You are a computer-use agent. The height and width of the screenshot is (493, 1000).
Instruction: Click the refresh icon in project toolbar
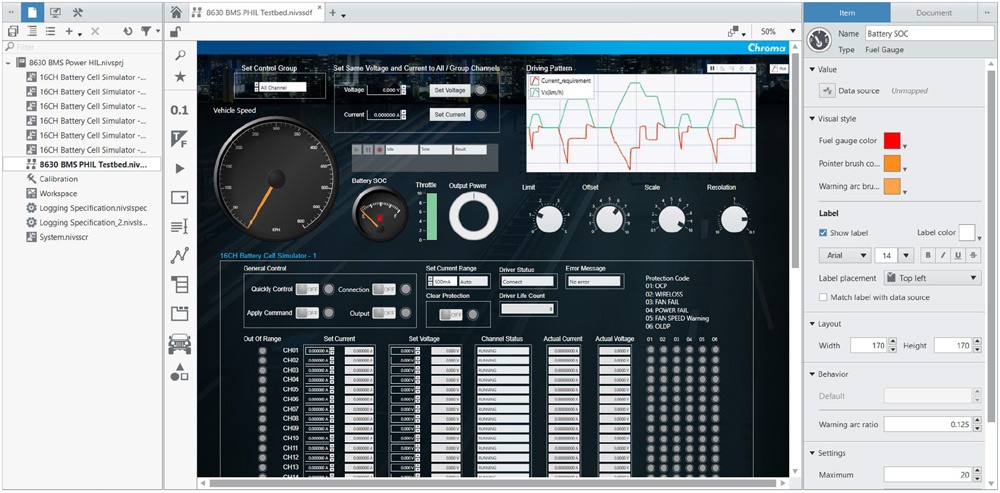pos(128,32)
